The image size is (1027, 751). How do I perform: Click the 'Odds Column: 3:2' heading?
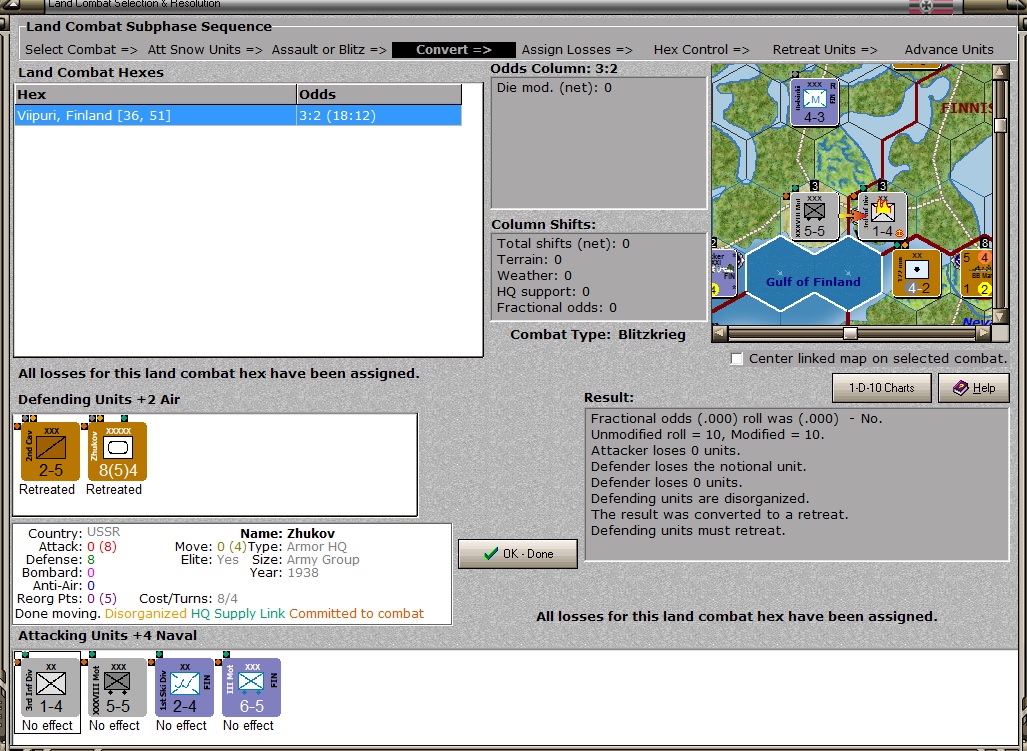click(554, 69)
